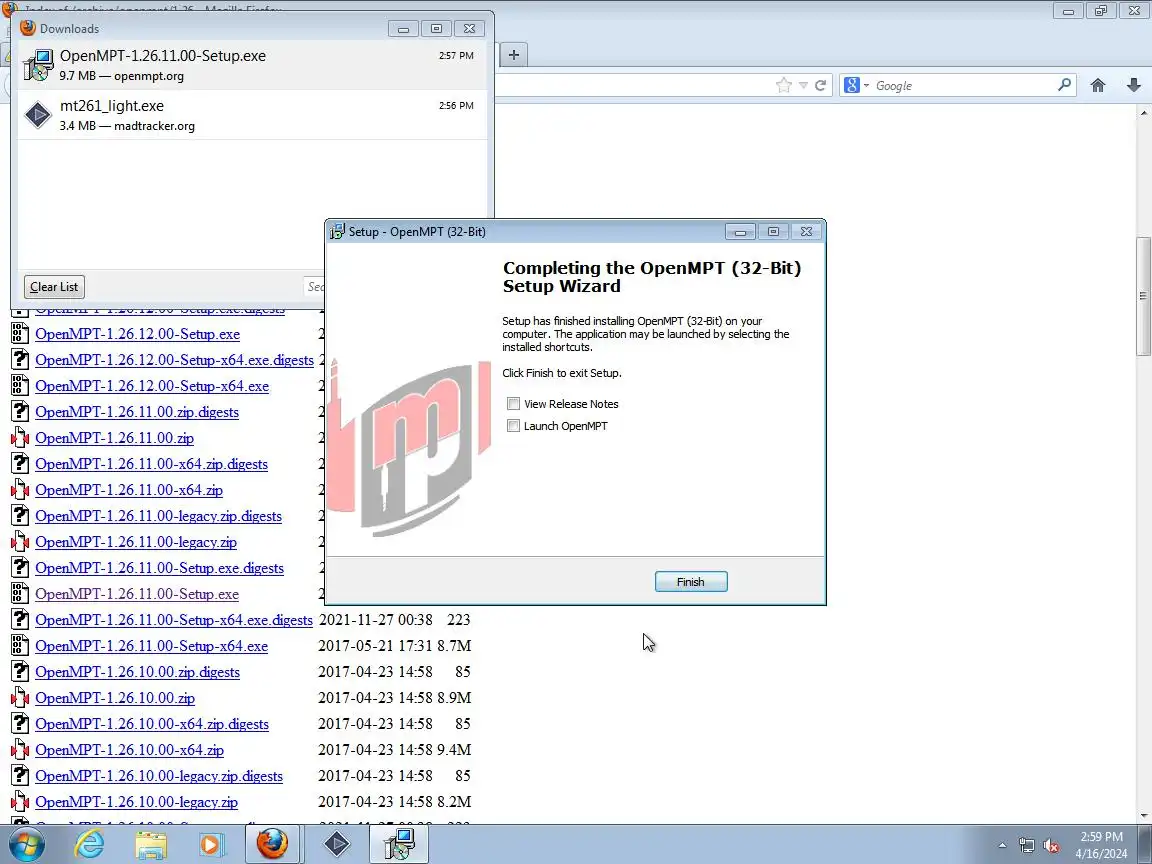
Task: Click Finish to exit Setup
Action: pos(691,581)
